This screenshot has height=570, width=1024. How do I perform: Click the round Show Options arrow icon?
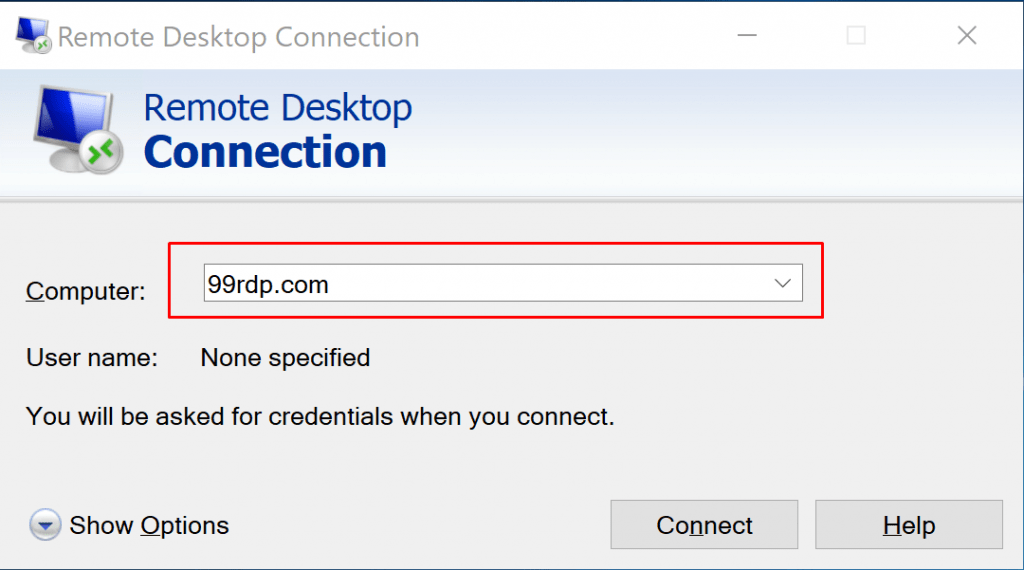[44, 525]
